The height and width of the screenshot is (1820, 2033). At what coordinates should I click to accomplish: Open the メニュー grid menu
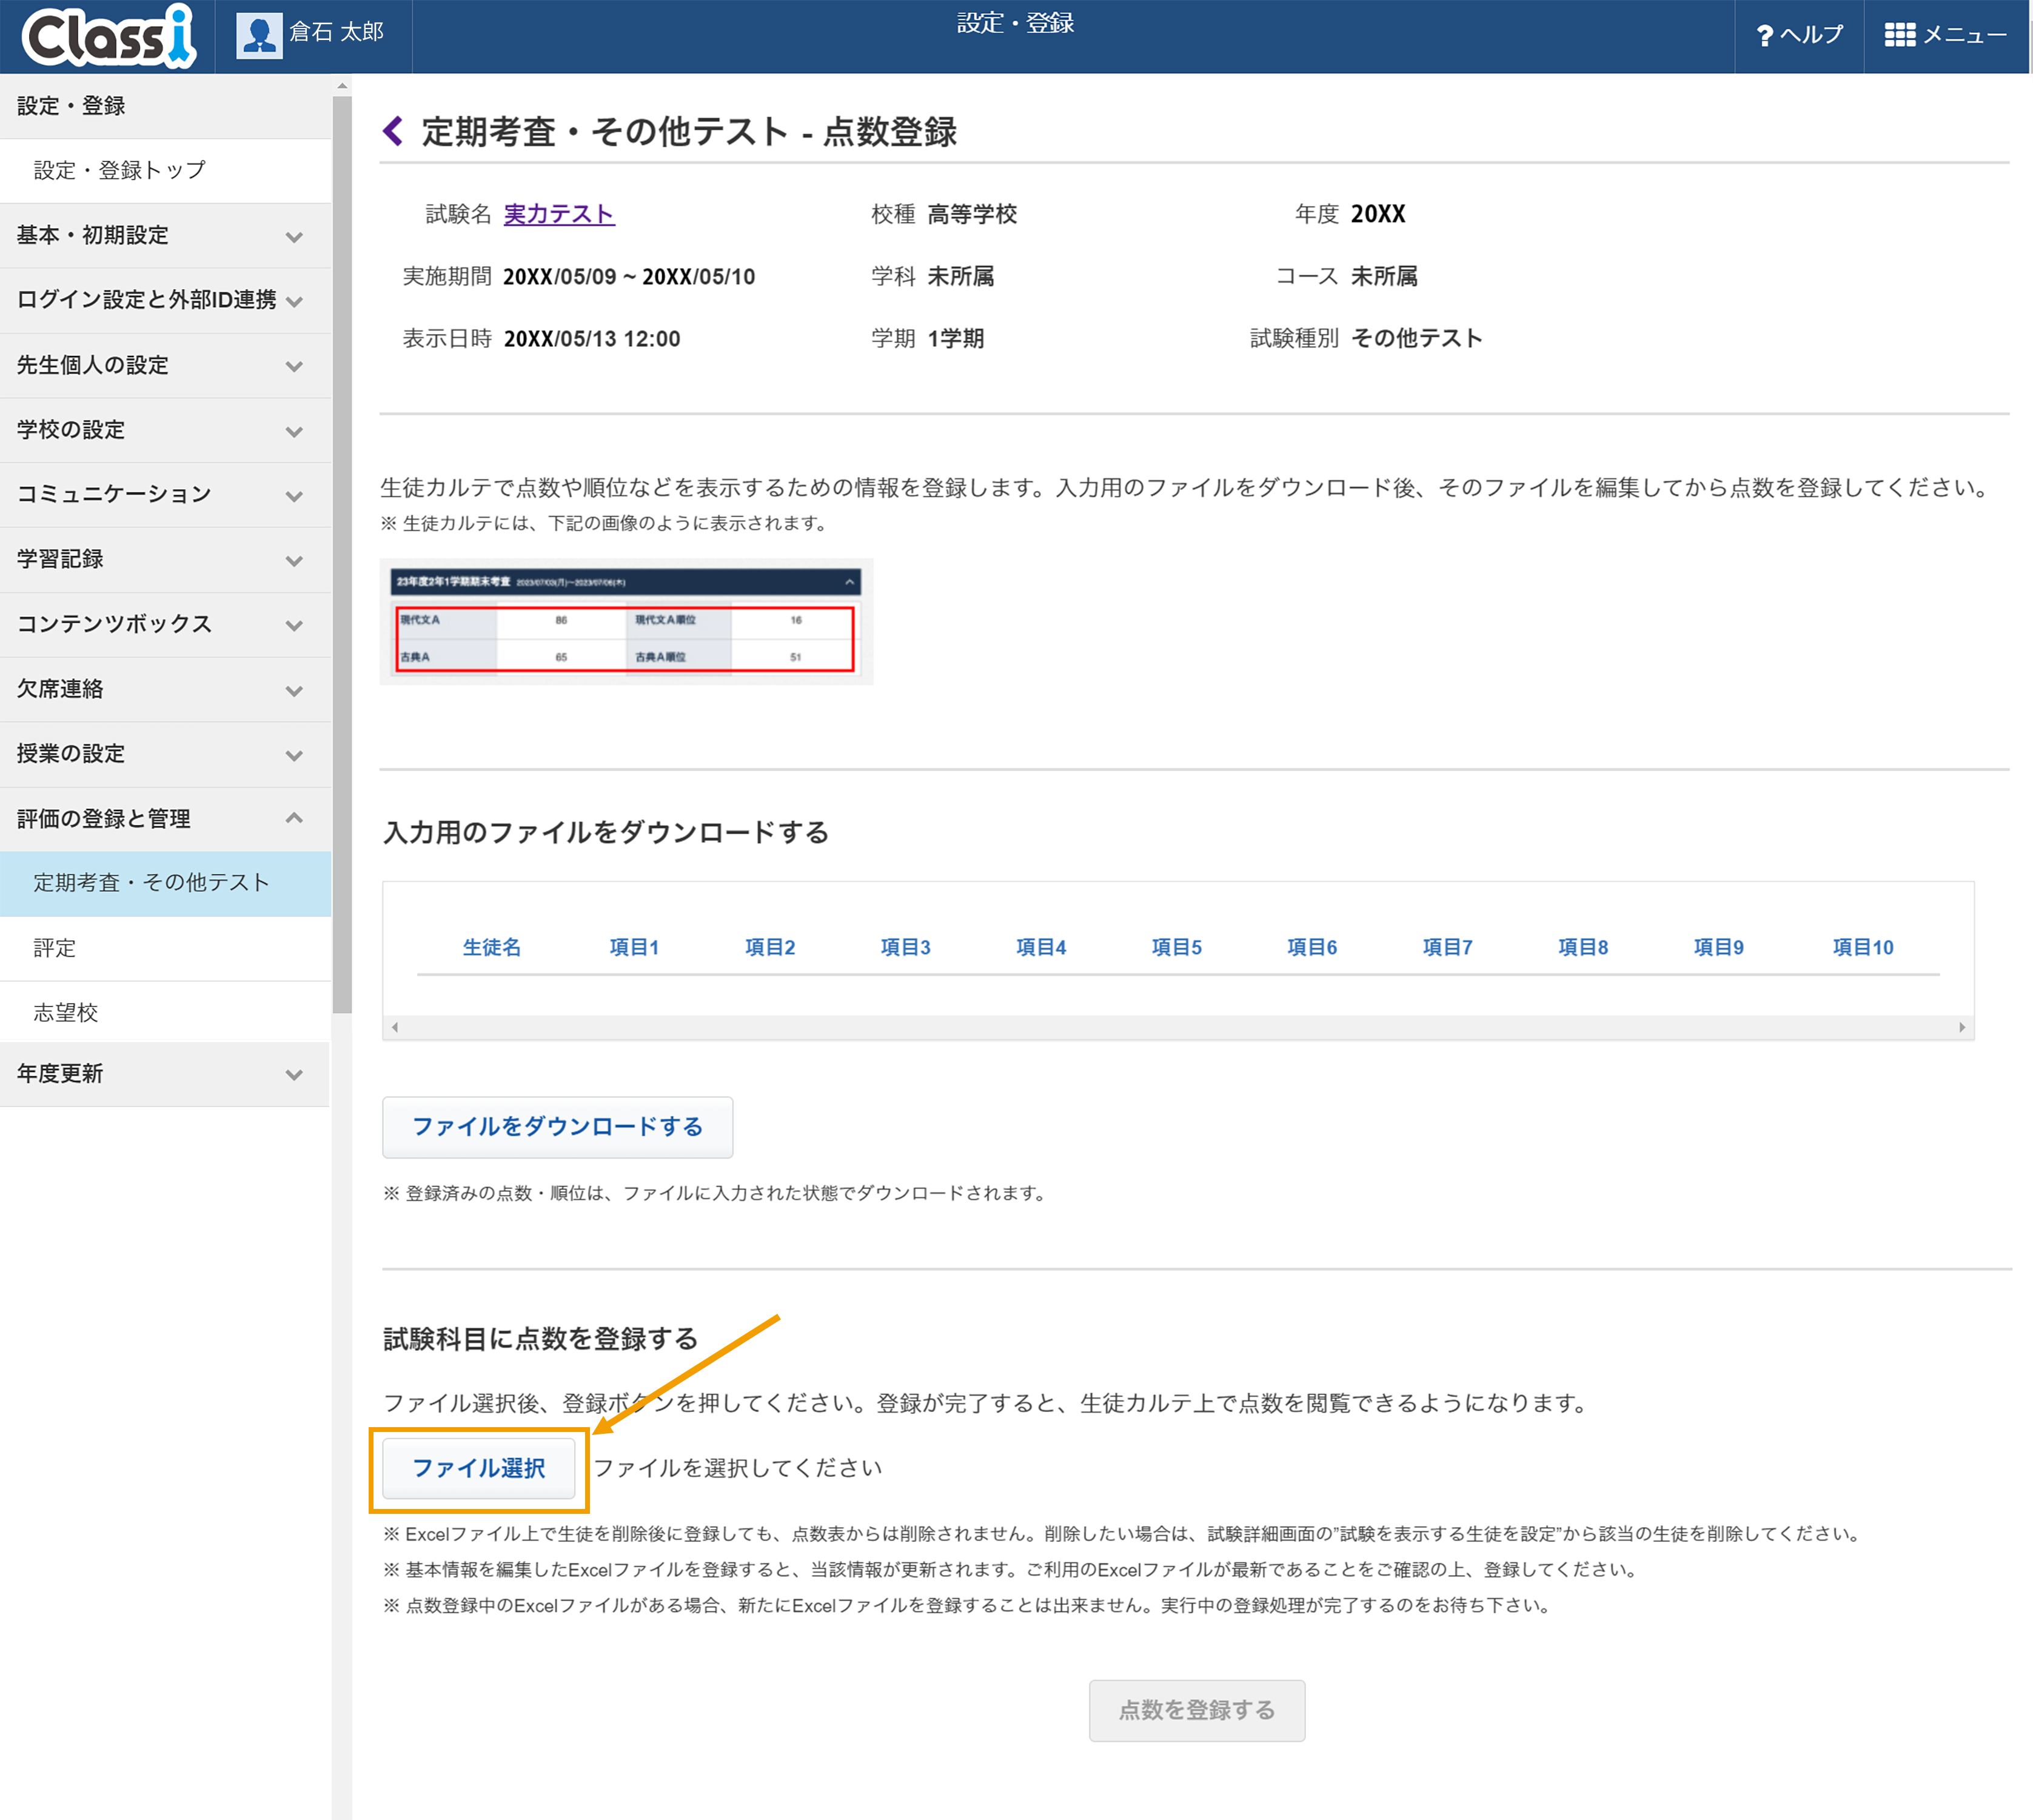[1946, 35]
